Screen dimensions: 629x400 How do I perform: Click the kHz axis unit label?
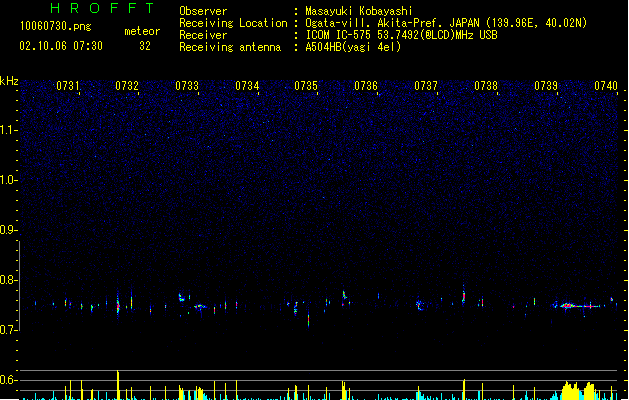click(x=9, y=81)
